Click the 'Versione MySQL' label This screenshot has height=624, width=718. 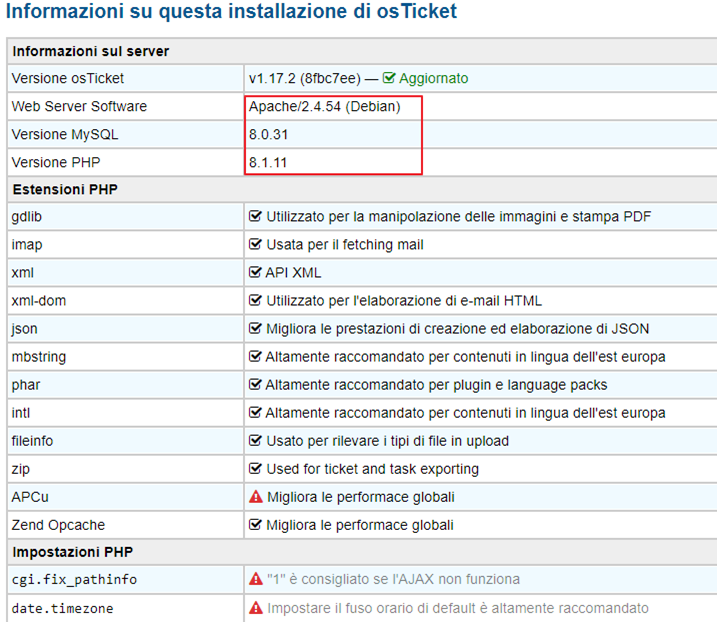click(x=65, y=135)
